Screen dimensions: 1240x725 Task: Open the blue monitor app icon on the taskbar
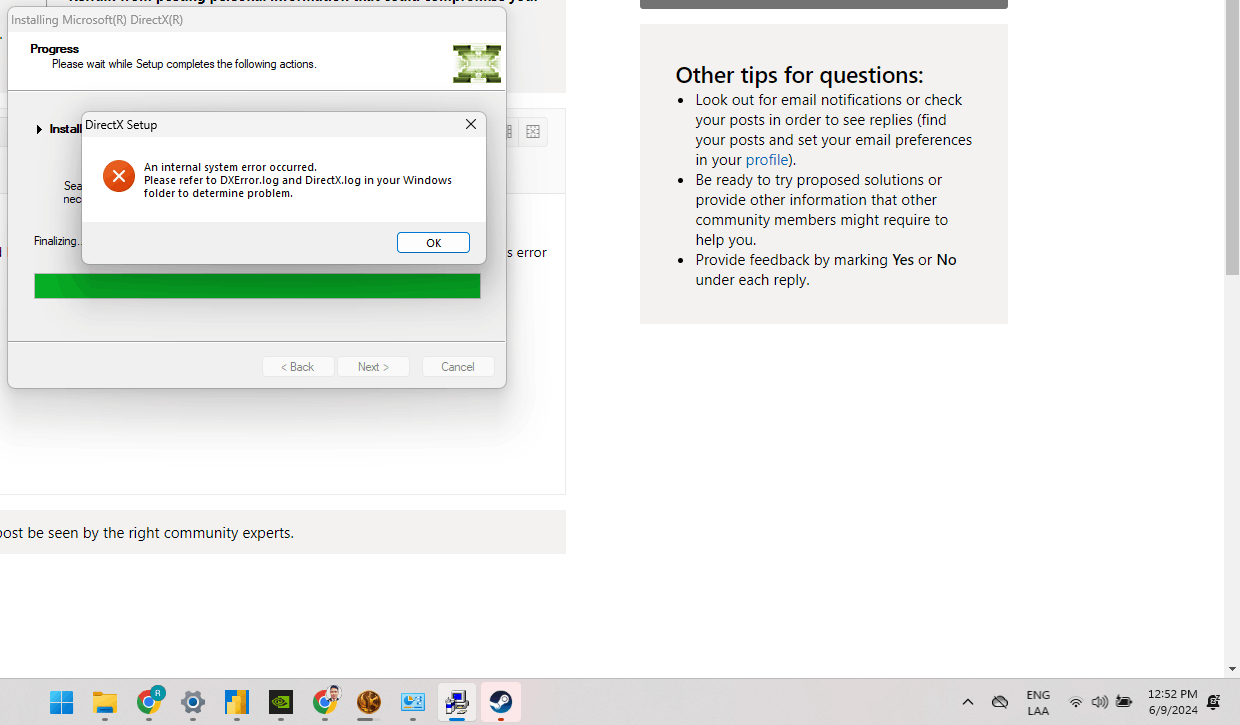pyautogui.click(x=413, y=703)
